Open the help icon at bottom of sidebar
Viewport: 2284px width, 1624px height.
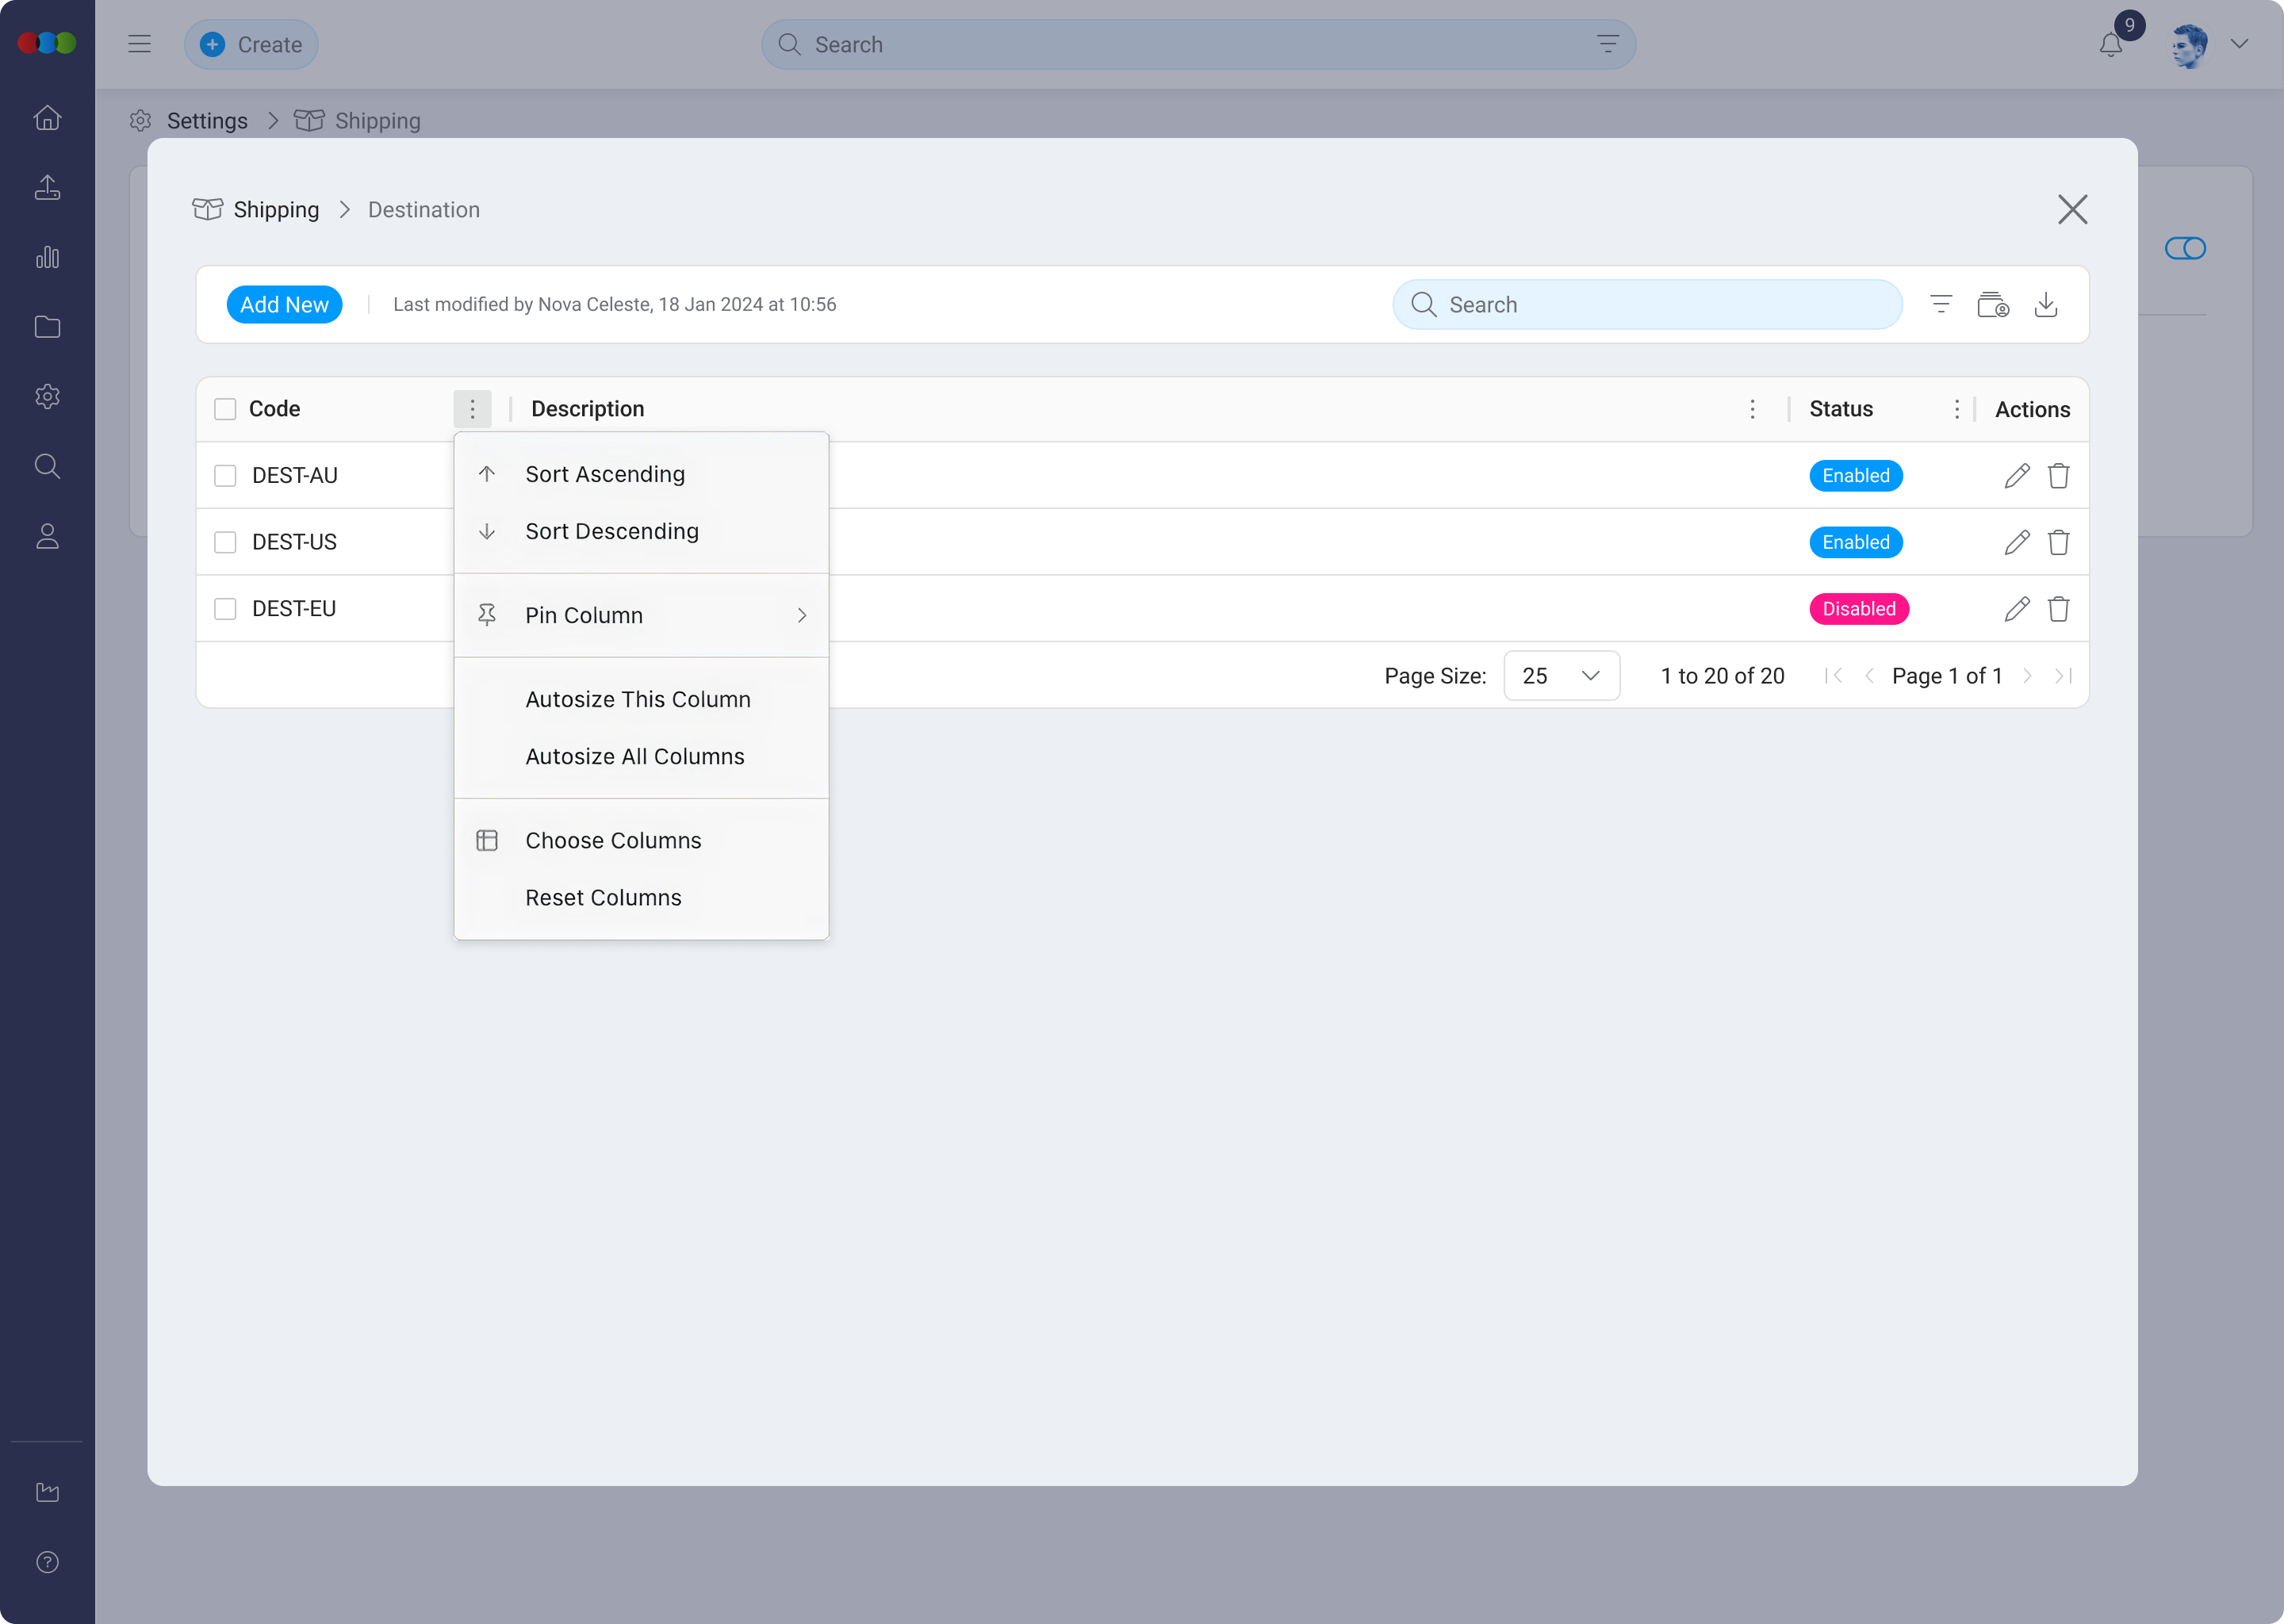point(47,1562)
